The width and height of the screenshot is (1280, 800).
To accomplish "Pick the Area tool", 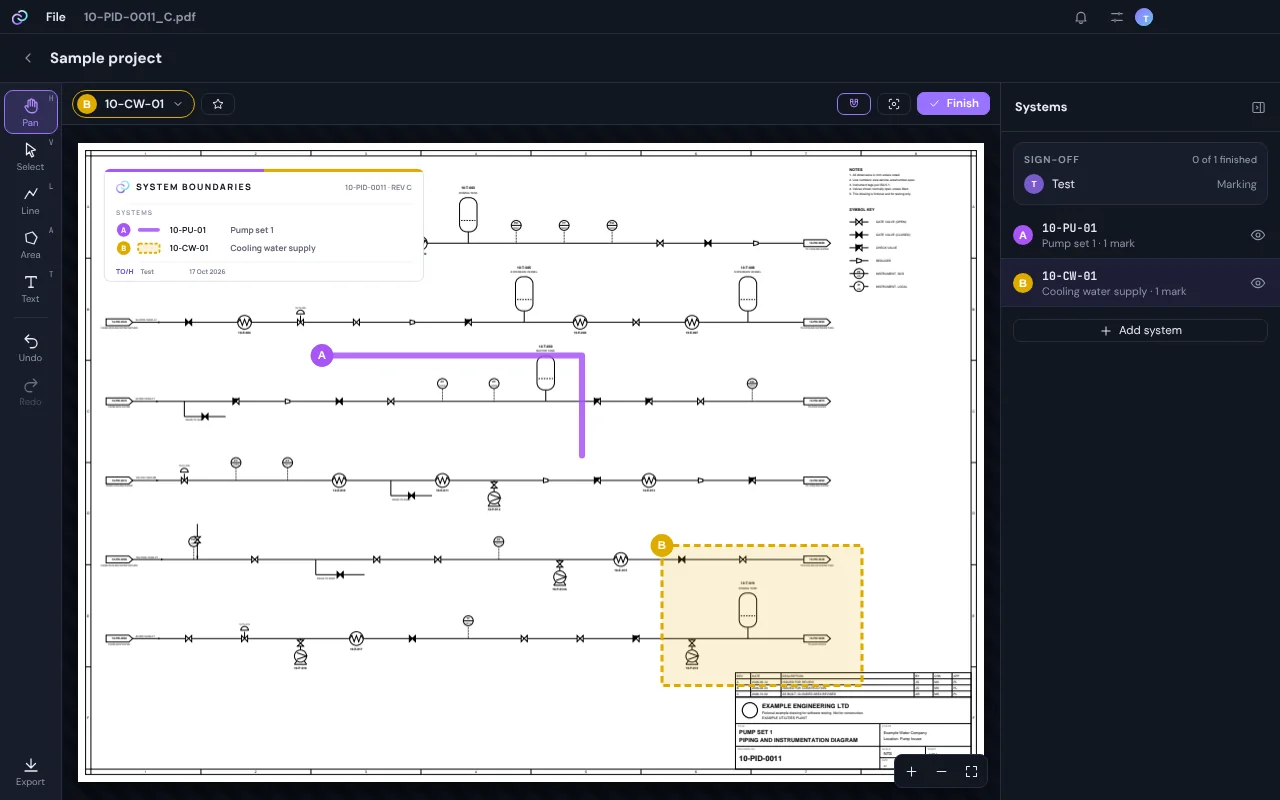I will click(x=31, y=244).
